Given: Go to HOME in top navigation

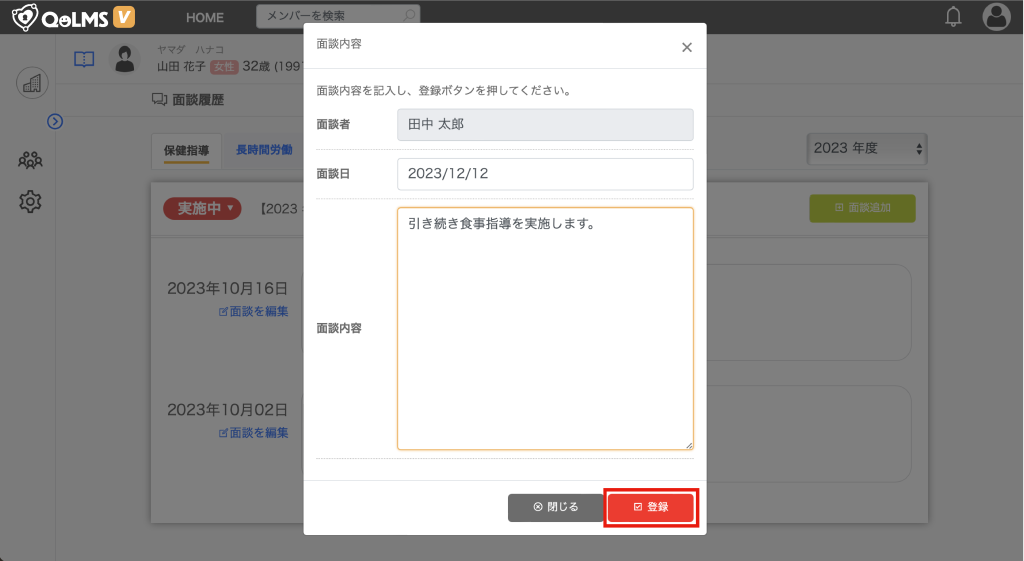Looking at the screenshot, I should (x=205, y=17).
